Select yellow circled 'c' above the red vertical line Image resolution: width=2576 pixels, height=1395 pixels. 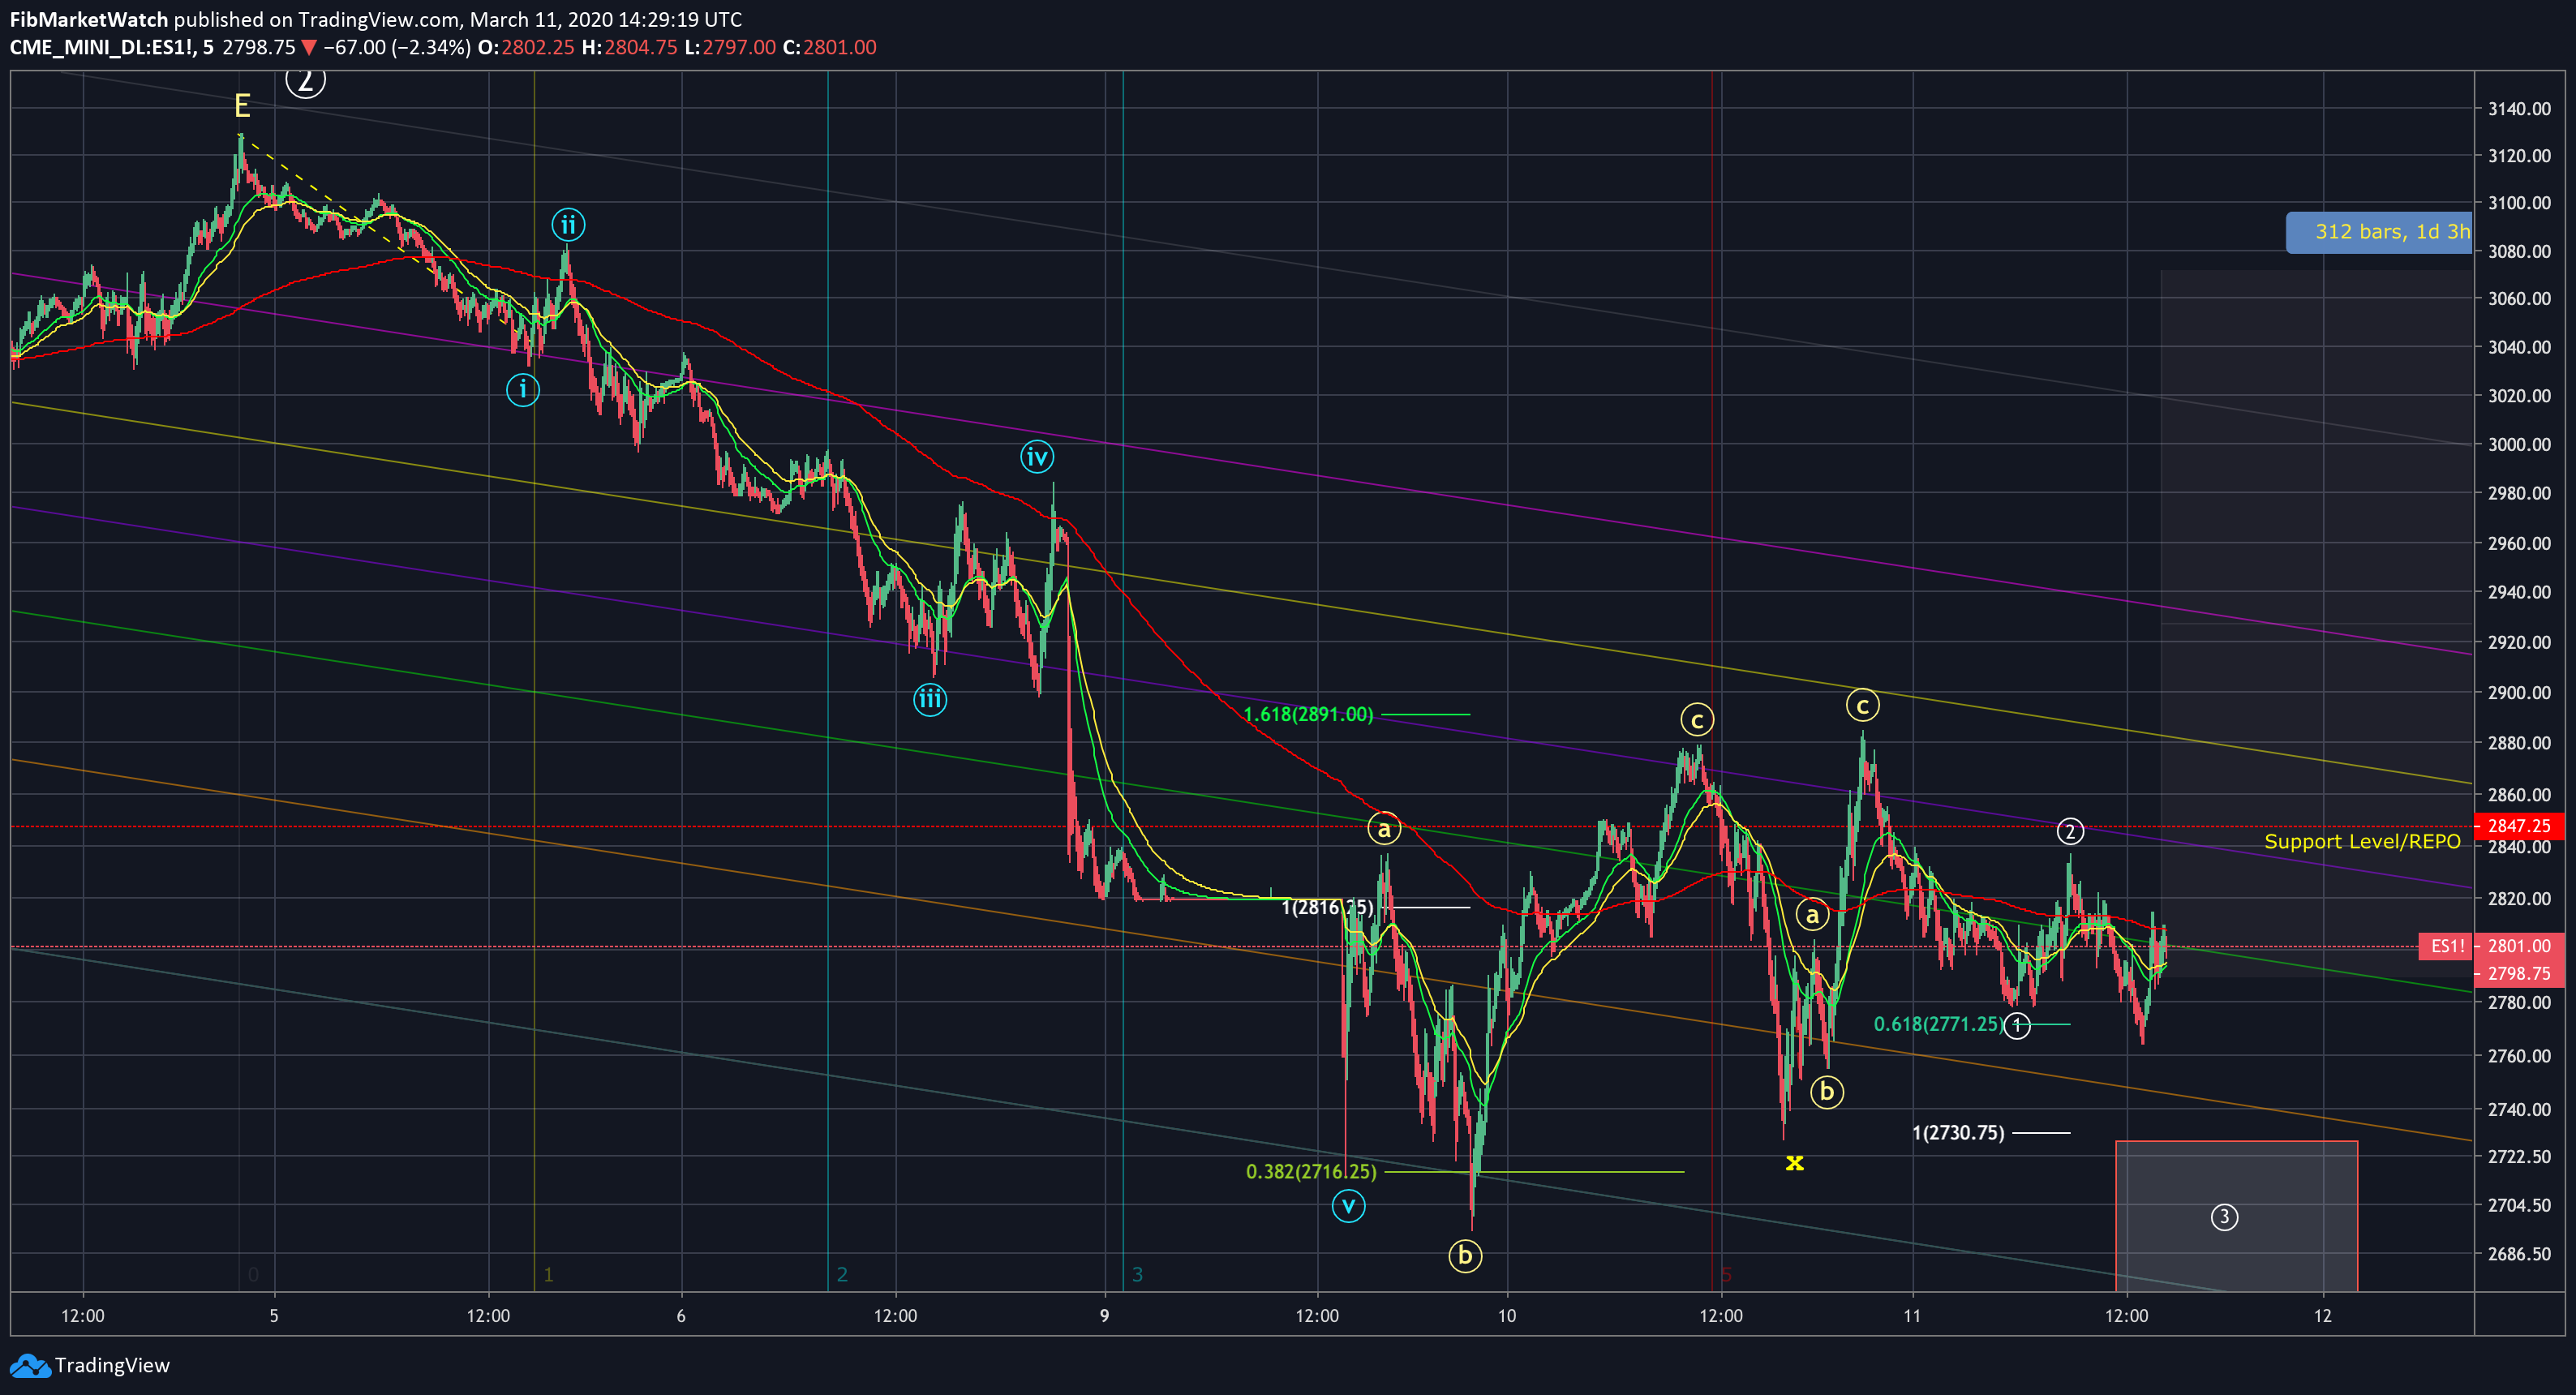[x=1697, y=719]
